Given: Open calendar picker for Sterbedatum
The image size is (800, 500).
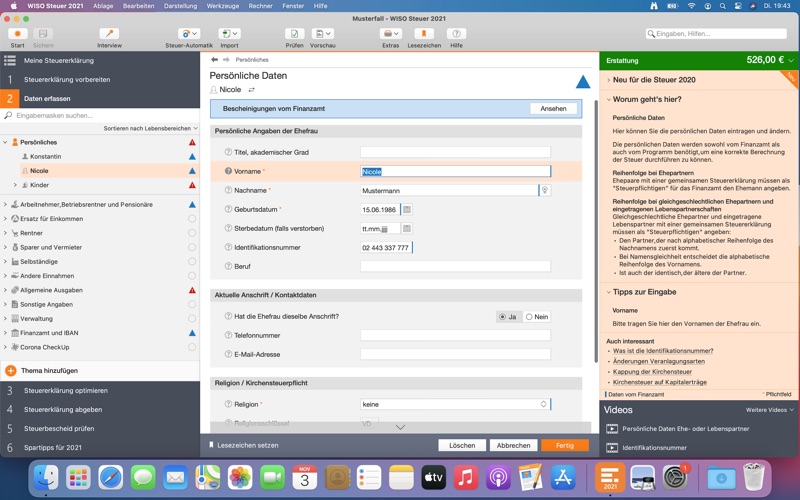Looking at the screenshot, I should tap(407, 228).
